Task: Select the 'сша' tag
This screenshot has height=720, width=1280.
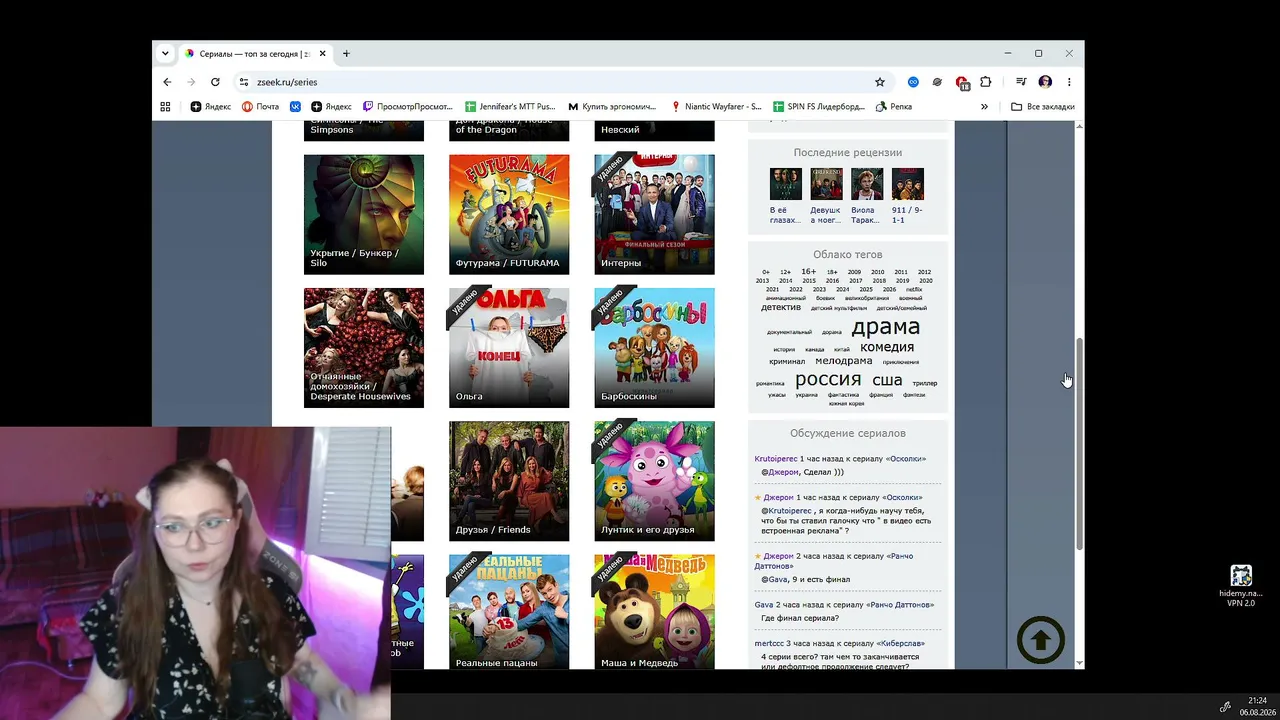Action: click(x=887, y=380)
